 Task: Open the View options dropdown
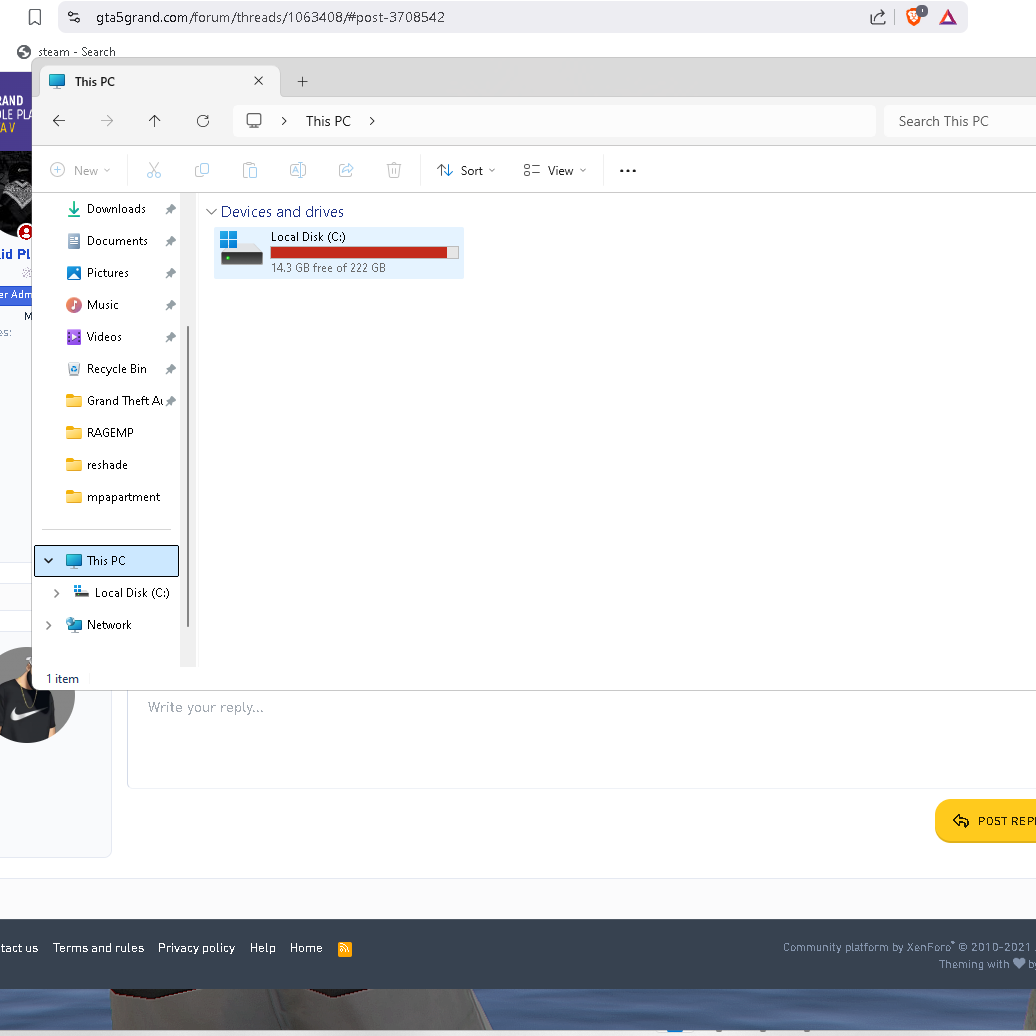click(x=555, y=171)
